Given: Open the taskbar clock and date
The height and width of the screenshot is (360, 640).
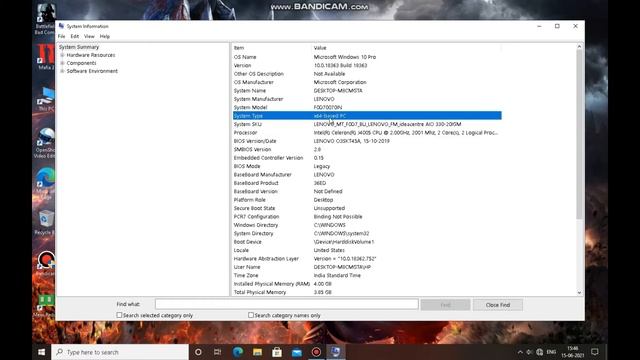Looking at the screenshot, I should pos(572,352).
